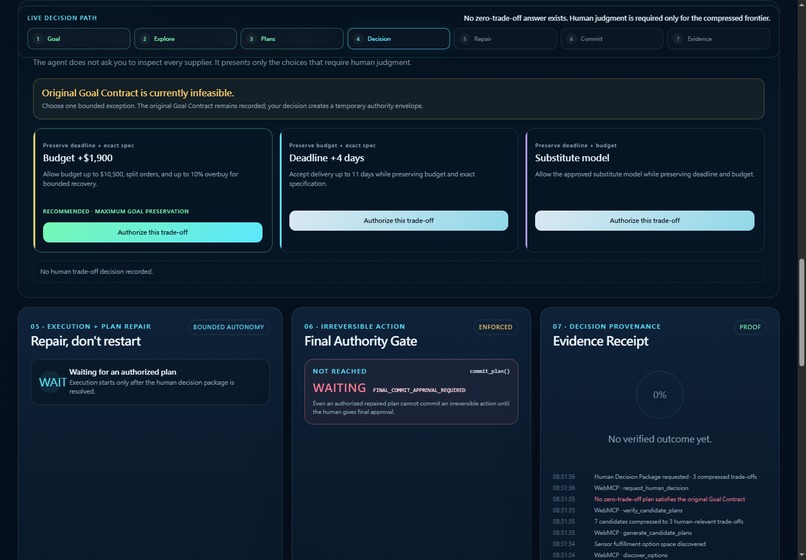Image resolution: width=806 pixels, height=560 pixels.
Task: Select the Budget +$1,900 card title
Action: [x=78, y=158]
